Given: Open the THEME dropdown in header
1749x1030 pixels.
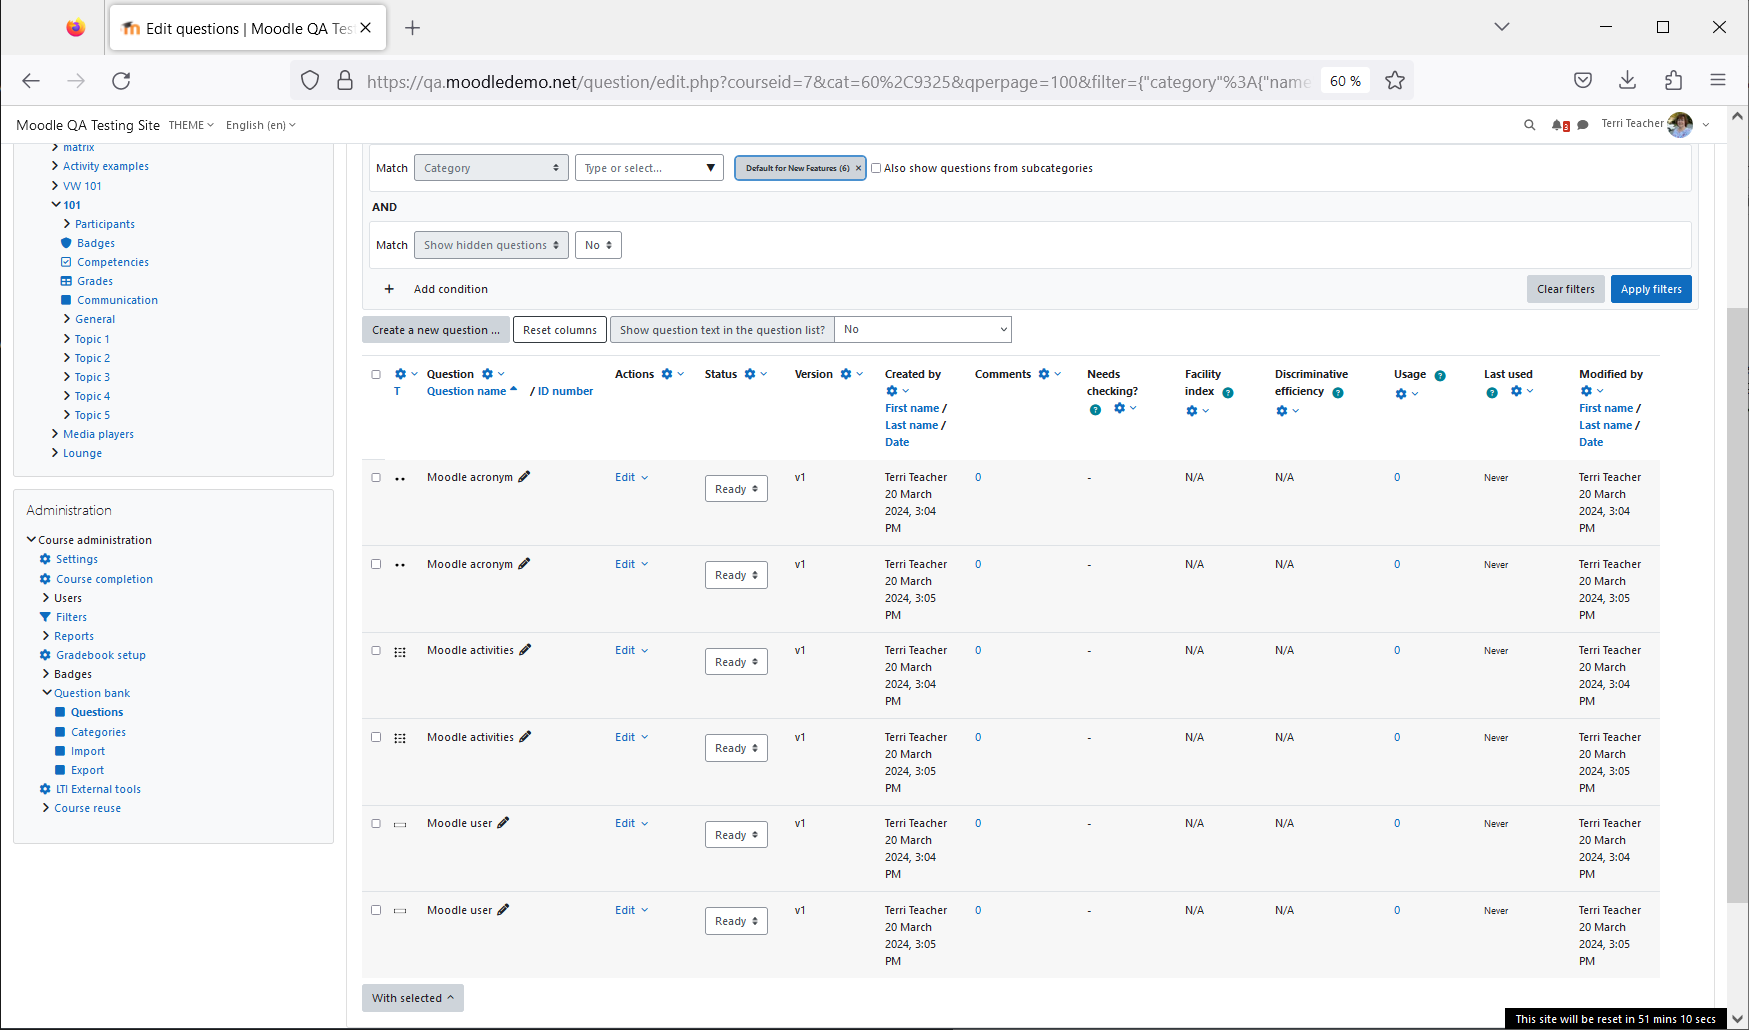Looking at the screenshot, I should [191, 125].
